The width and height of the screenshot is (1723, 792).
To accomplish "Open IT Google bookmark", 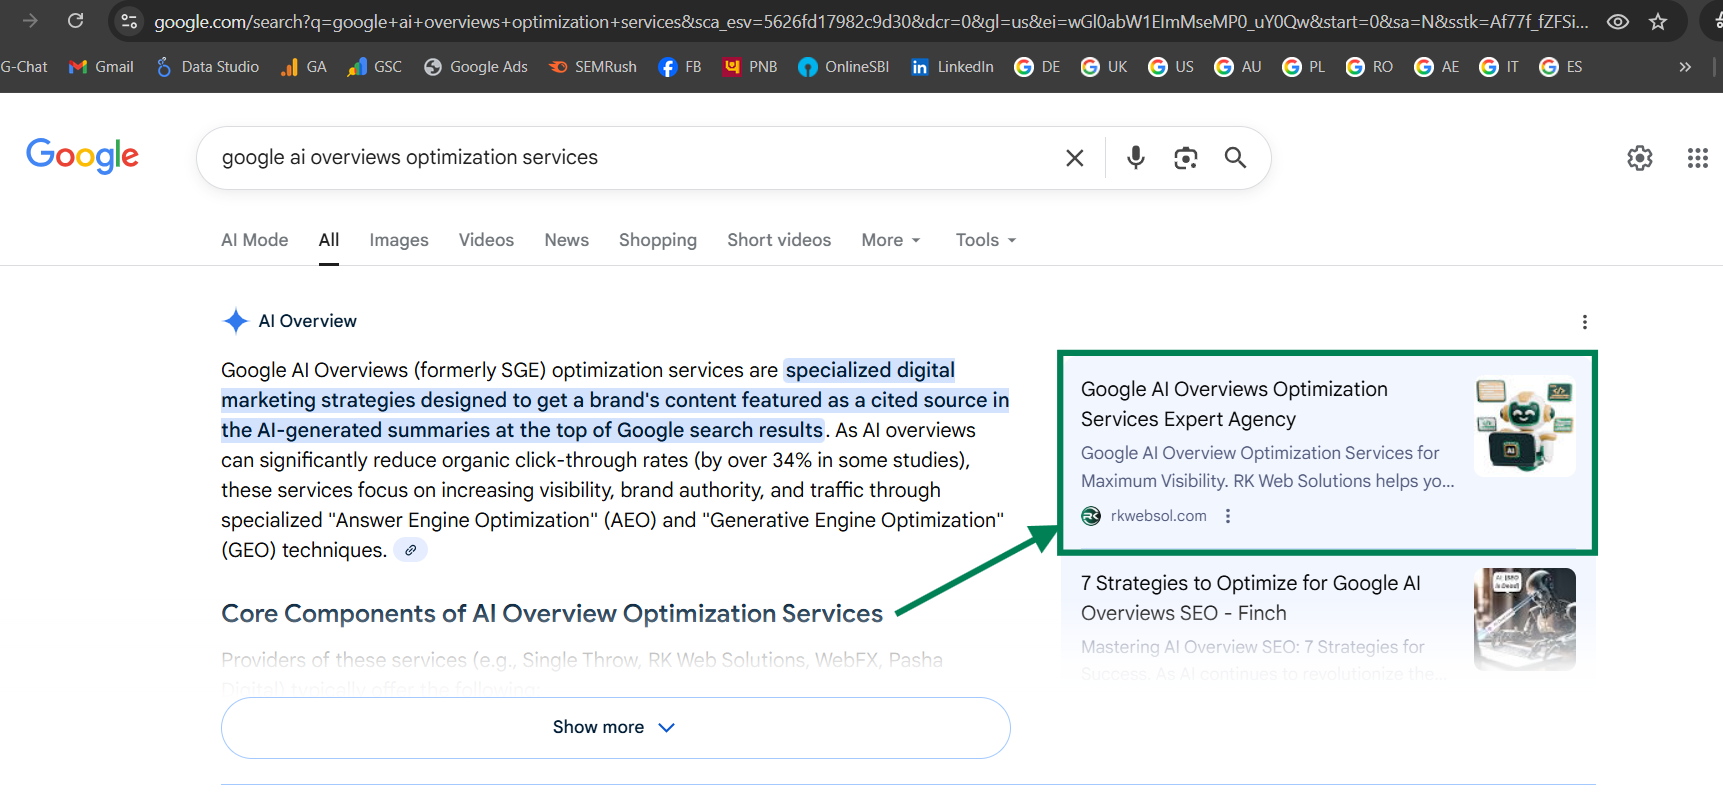I will pyautogui.click(x=1499, y=67).
